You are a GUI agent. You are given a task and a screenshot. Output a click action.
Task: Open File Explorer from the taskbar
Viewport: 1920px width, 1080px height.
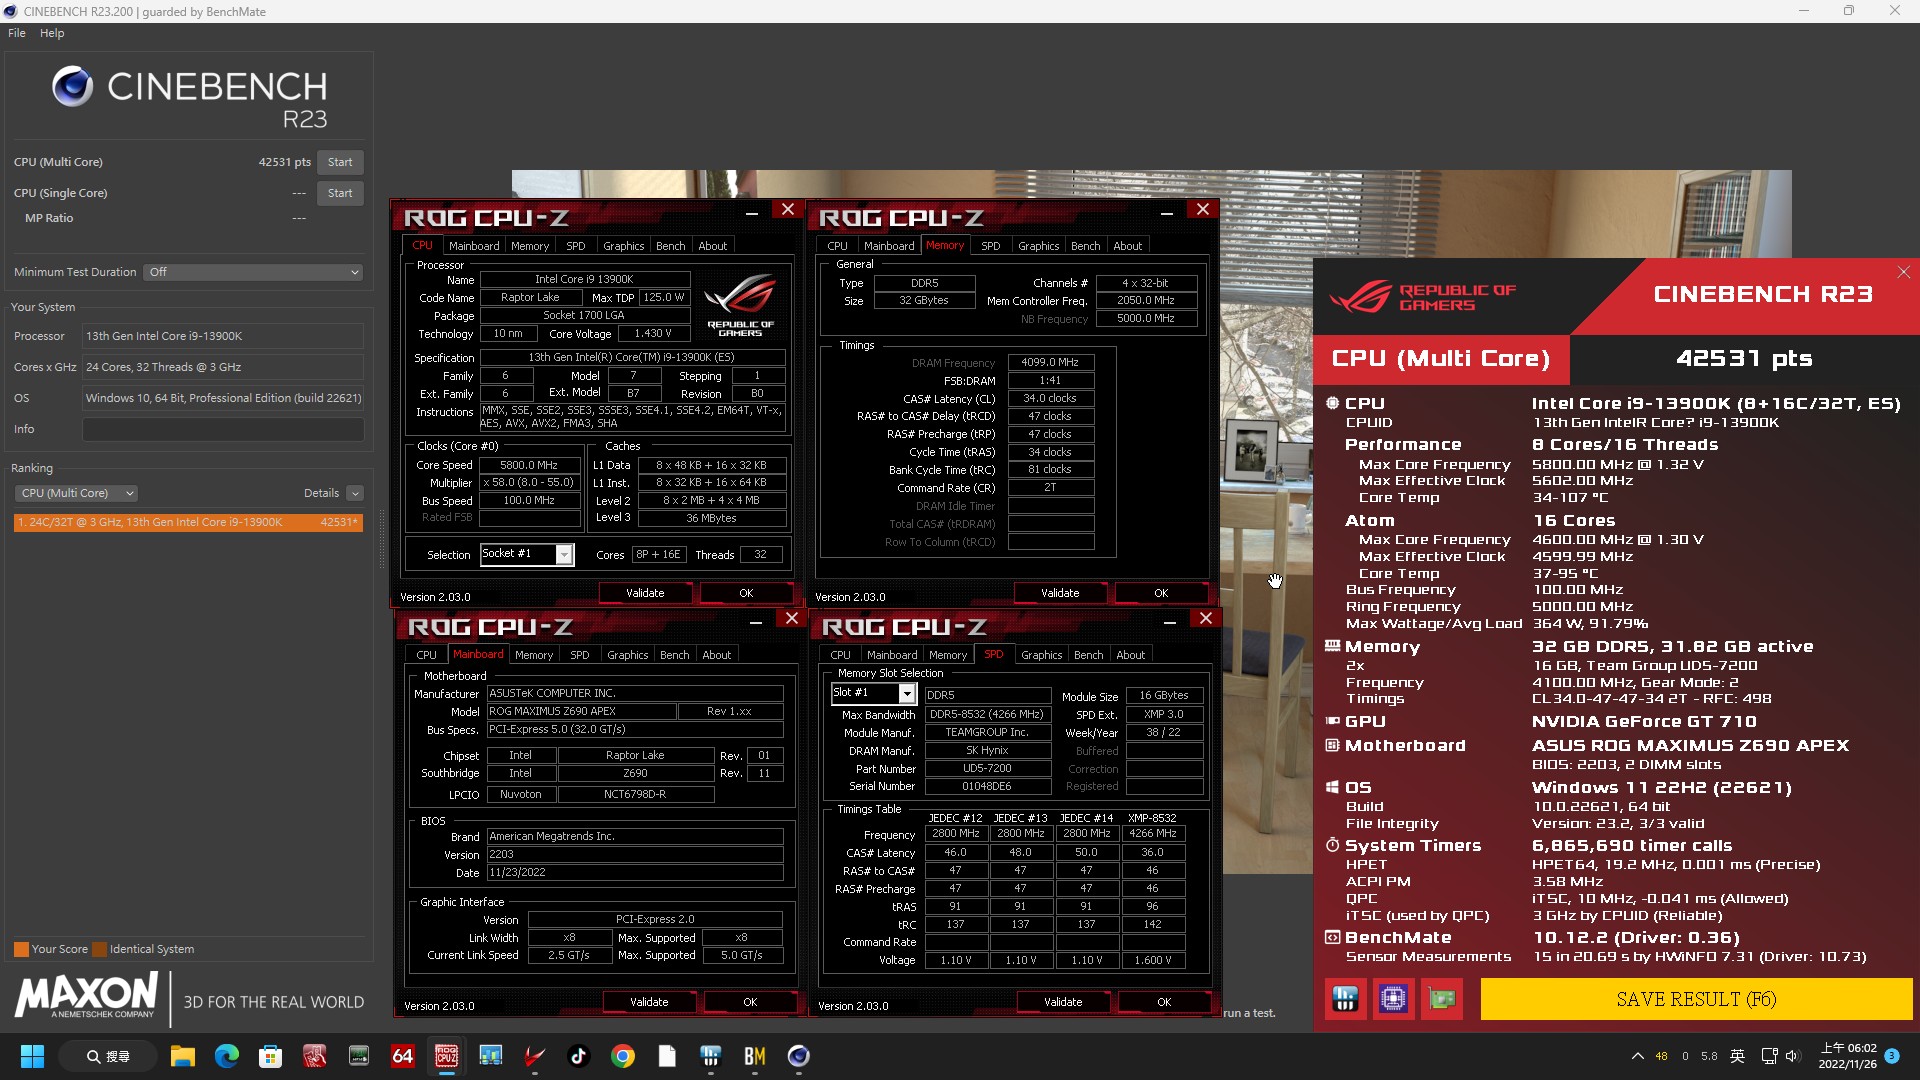click(x=182, y=1056)
